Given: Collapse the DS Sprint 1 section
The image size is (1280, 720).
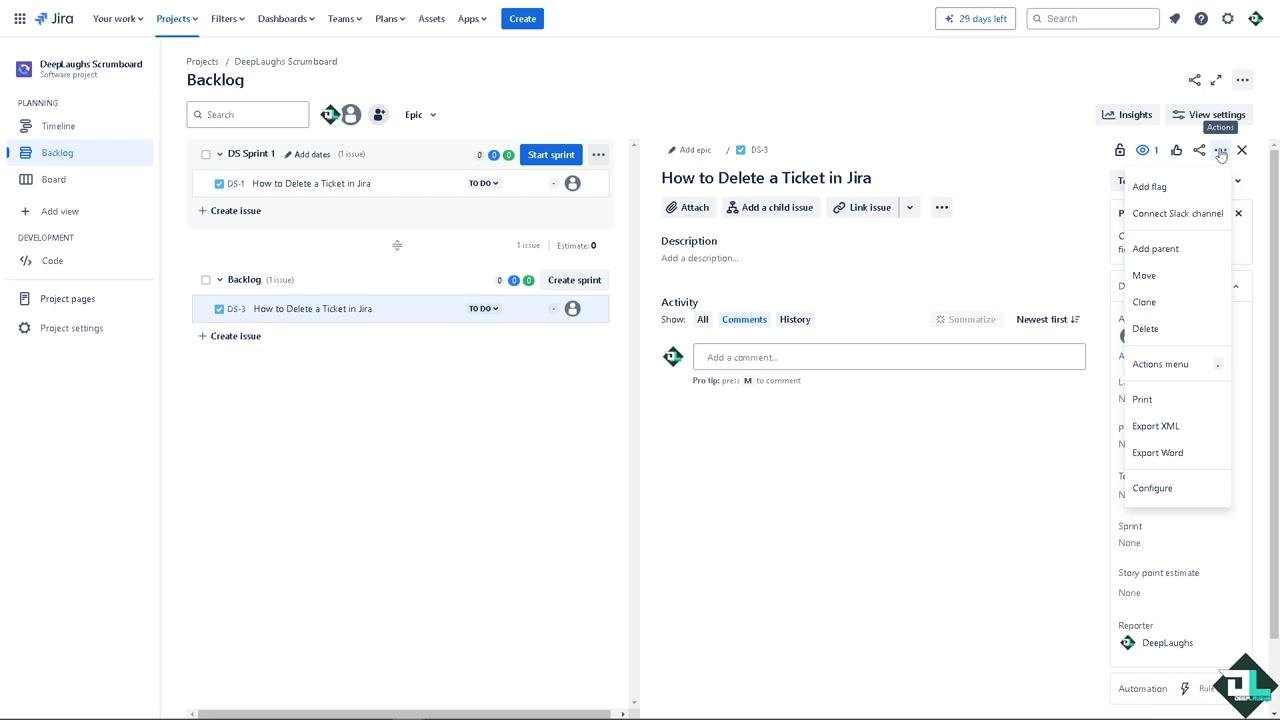Looking at the screenshot, I should (220, 154).
